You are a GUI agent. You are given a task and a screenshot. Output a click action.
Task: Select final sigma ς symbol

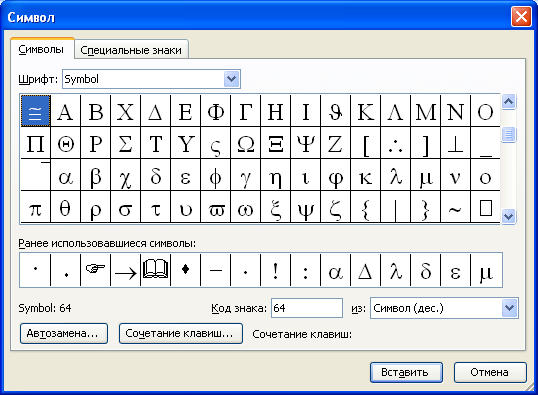click(216, 143)
